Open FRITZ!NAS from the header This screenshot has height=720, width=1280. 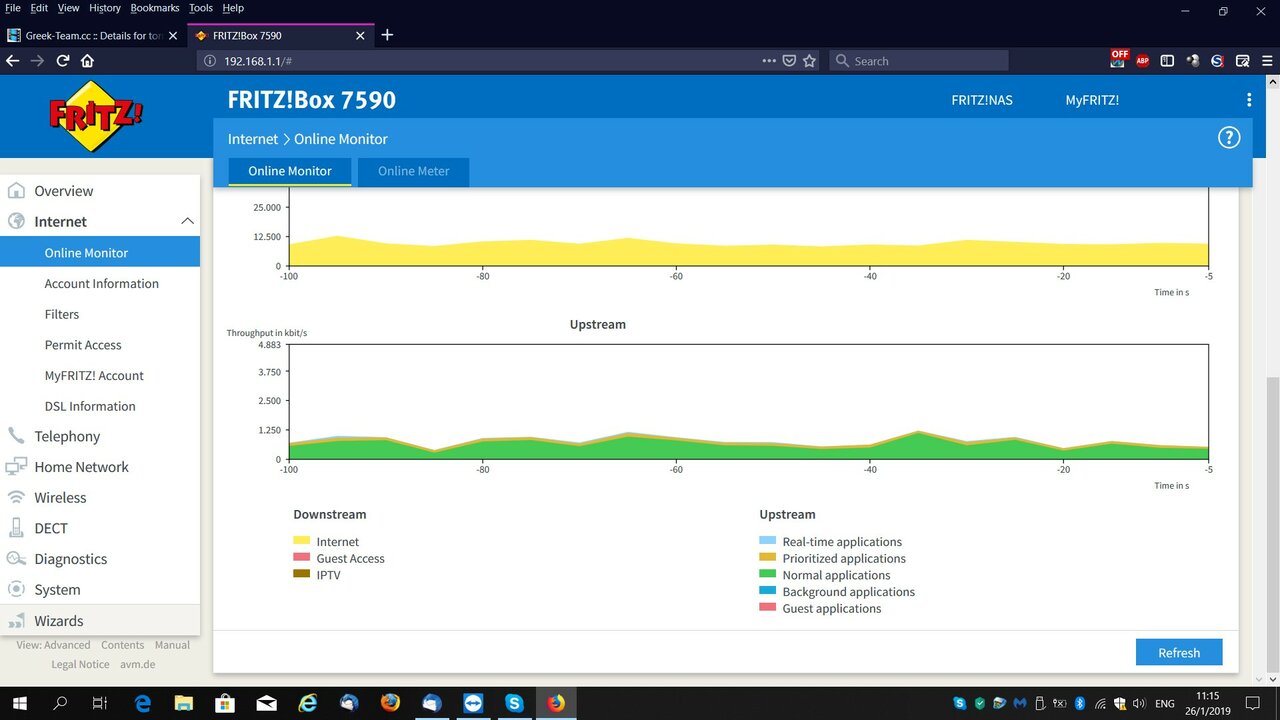982,100
